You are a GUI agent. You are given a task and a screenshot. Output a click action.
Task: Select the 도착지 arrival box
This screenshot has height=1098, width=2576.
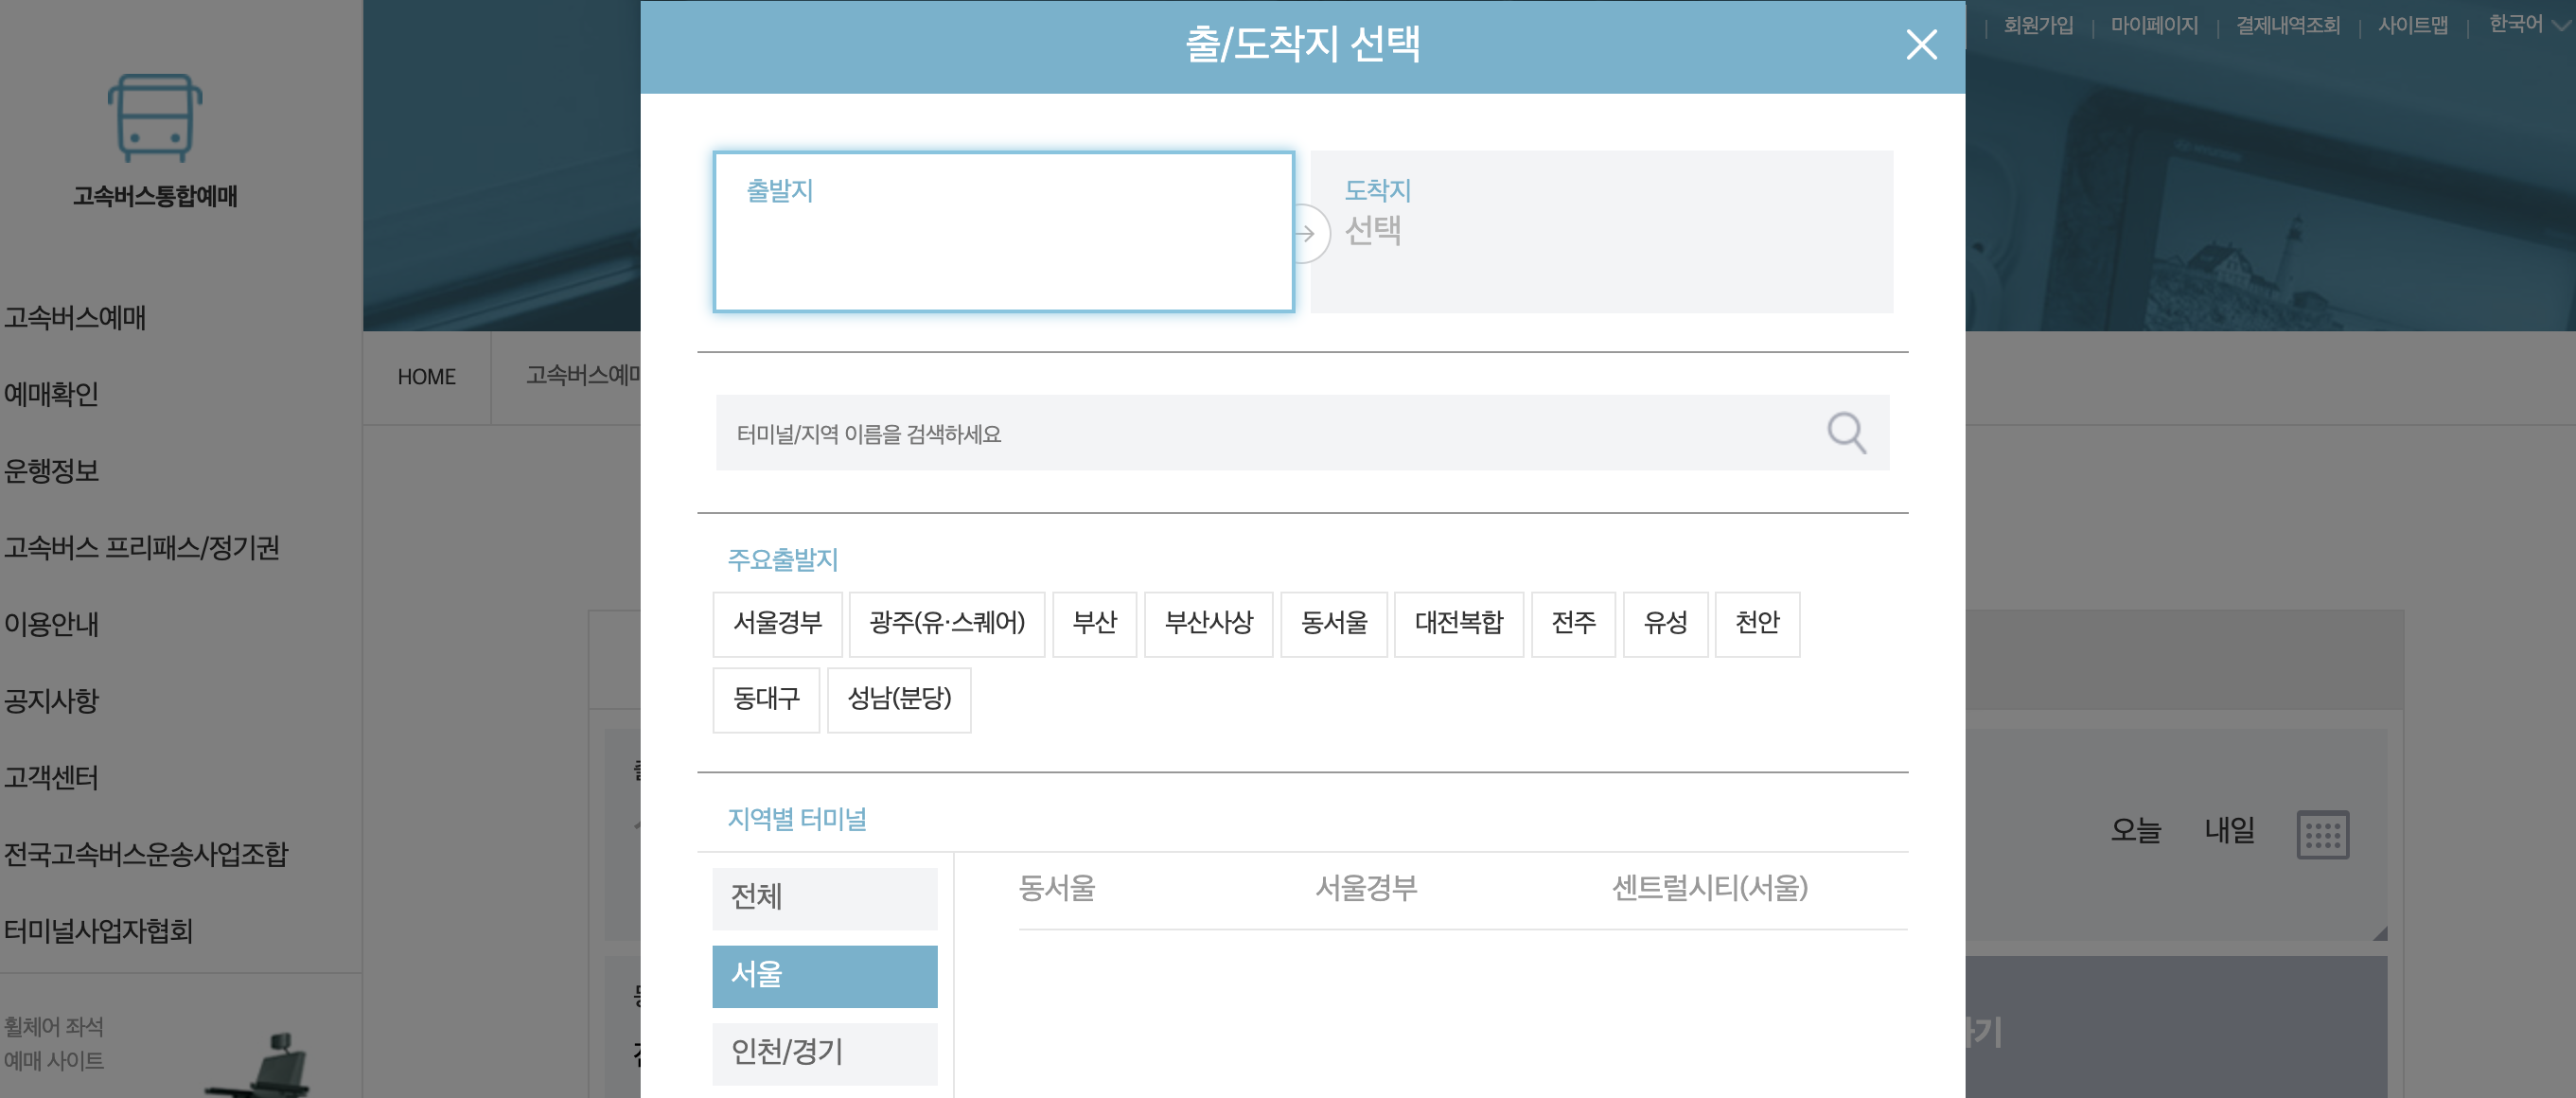tap(1601, 232)
